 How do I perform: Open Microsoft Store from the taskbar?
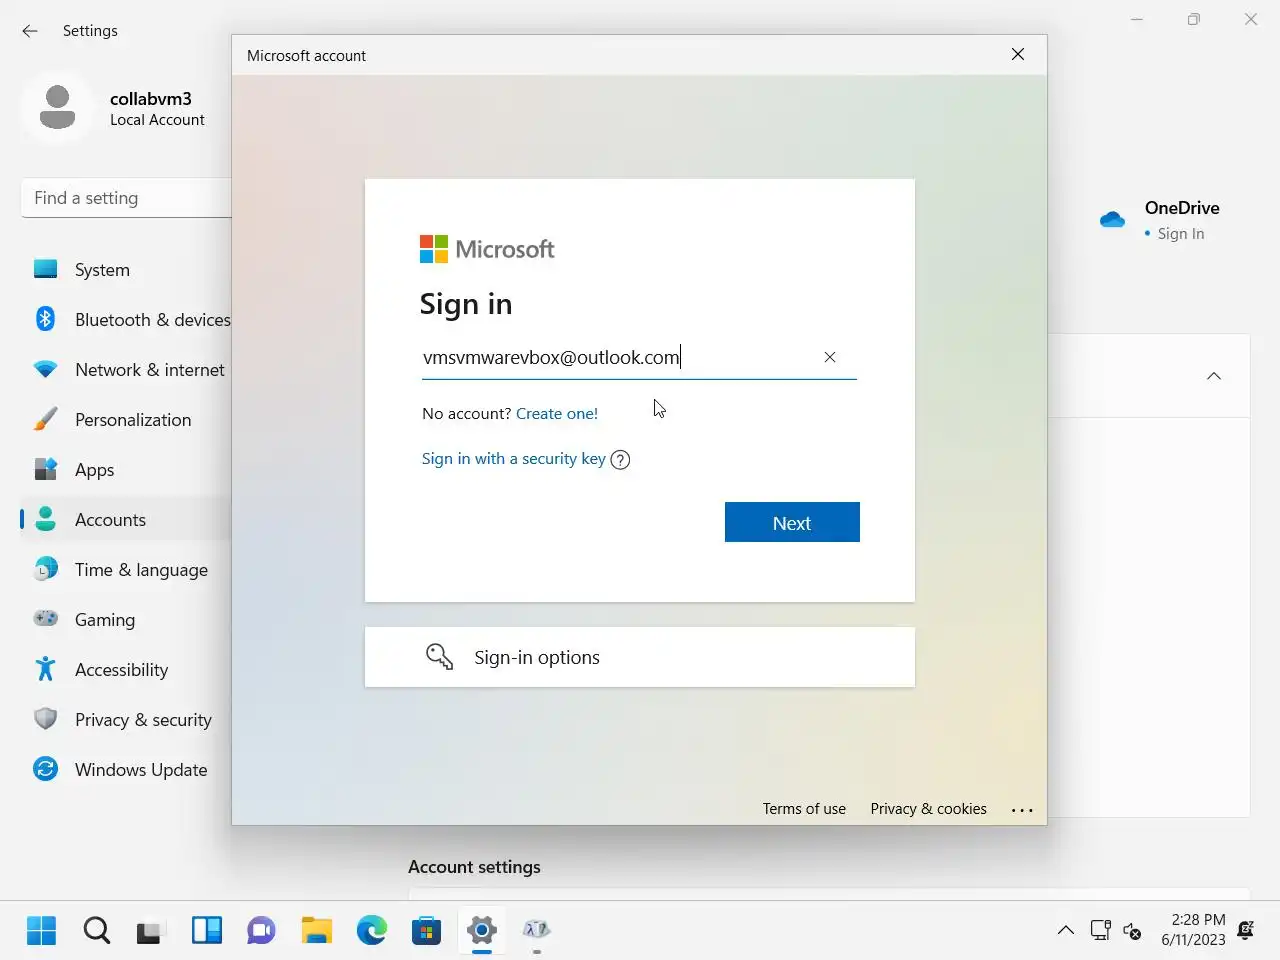click(427, 930)
